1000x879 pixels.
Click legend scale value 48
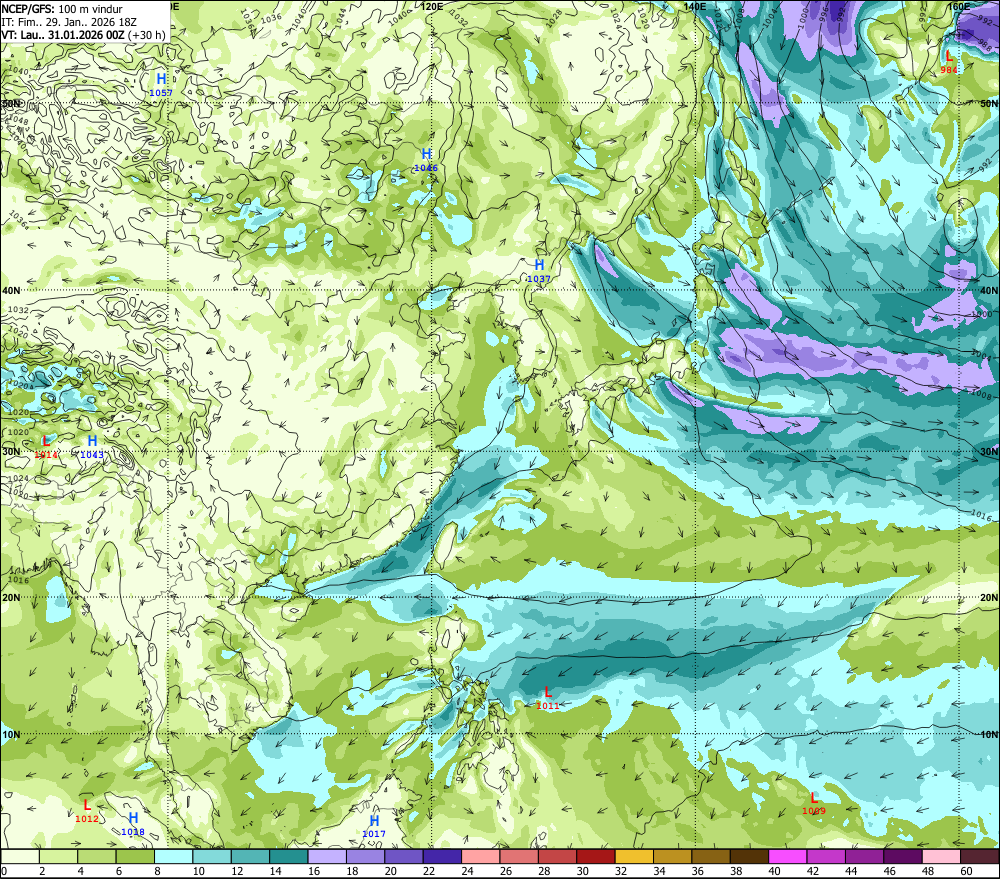927,871
